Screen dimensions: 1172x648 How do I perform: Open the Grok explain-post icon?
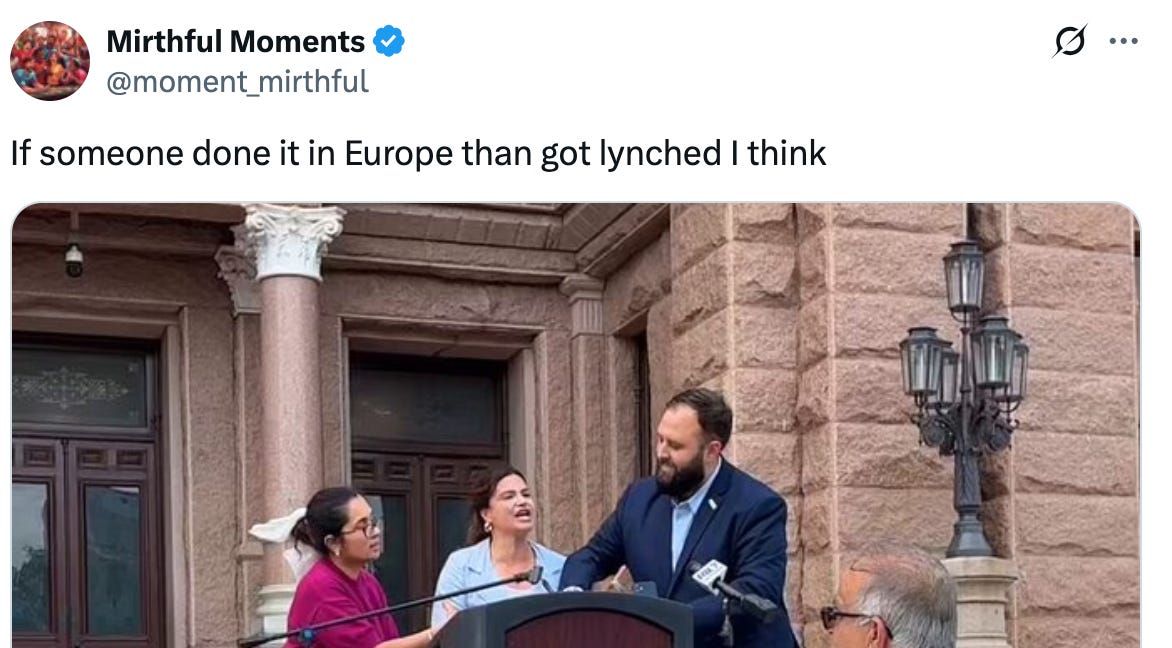1070,41
